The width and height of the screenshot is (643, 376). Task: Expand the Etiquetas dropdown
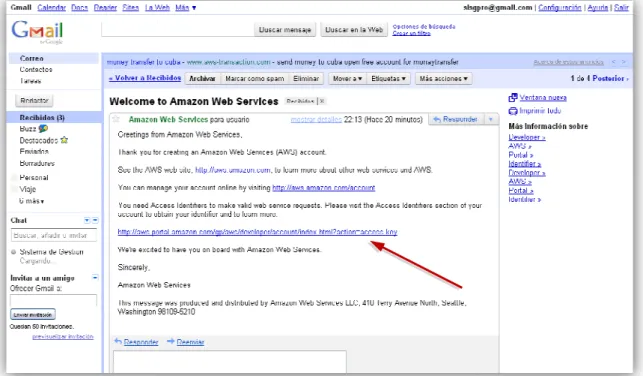[x=388, y=78]
